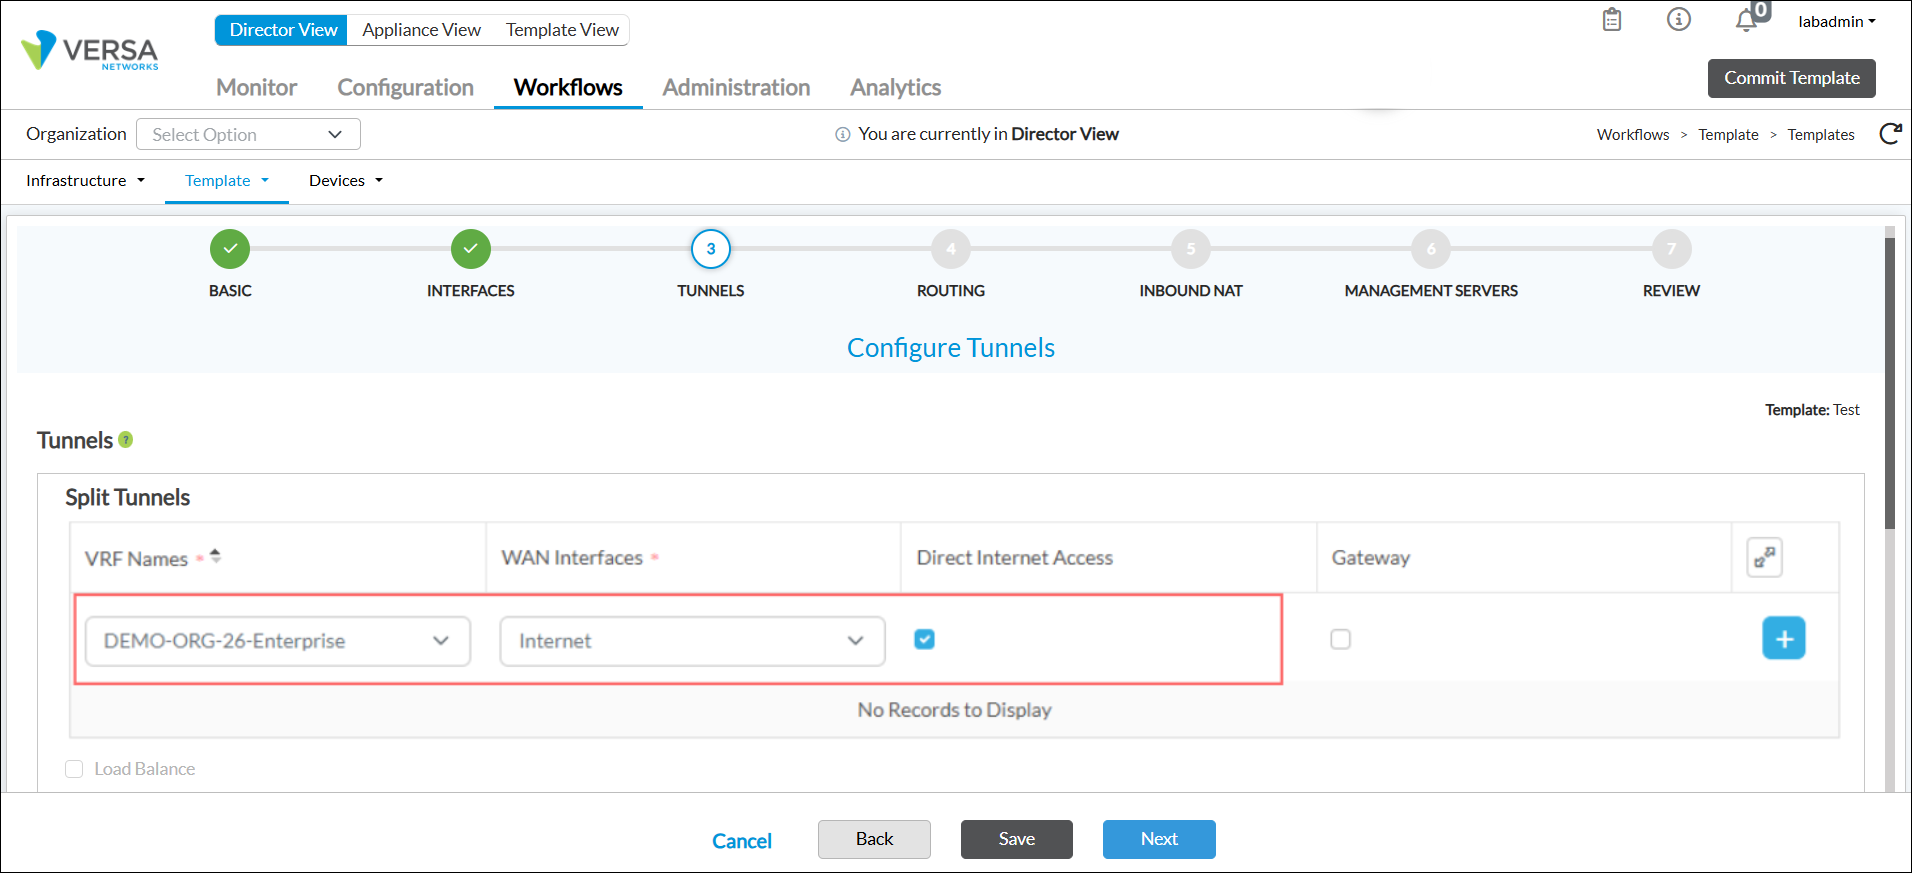1912x873 pixels.
Task: Open the Organization Select Option dropdown
Action: point(248,134)
